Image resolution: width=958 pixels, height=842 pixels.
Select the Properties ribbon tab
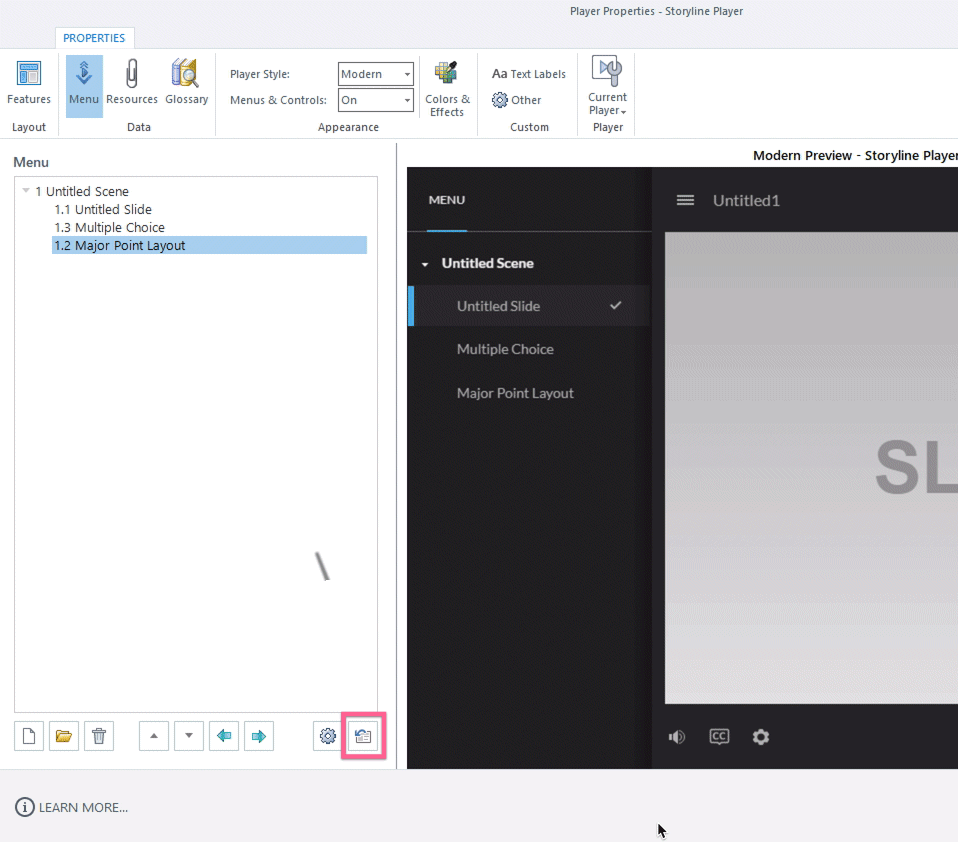[x=94, y=38]
